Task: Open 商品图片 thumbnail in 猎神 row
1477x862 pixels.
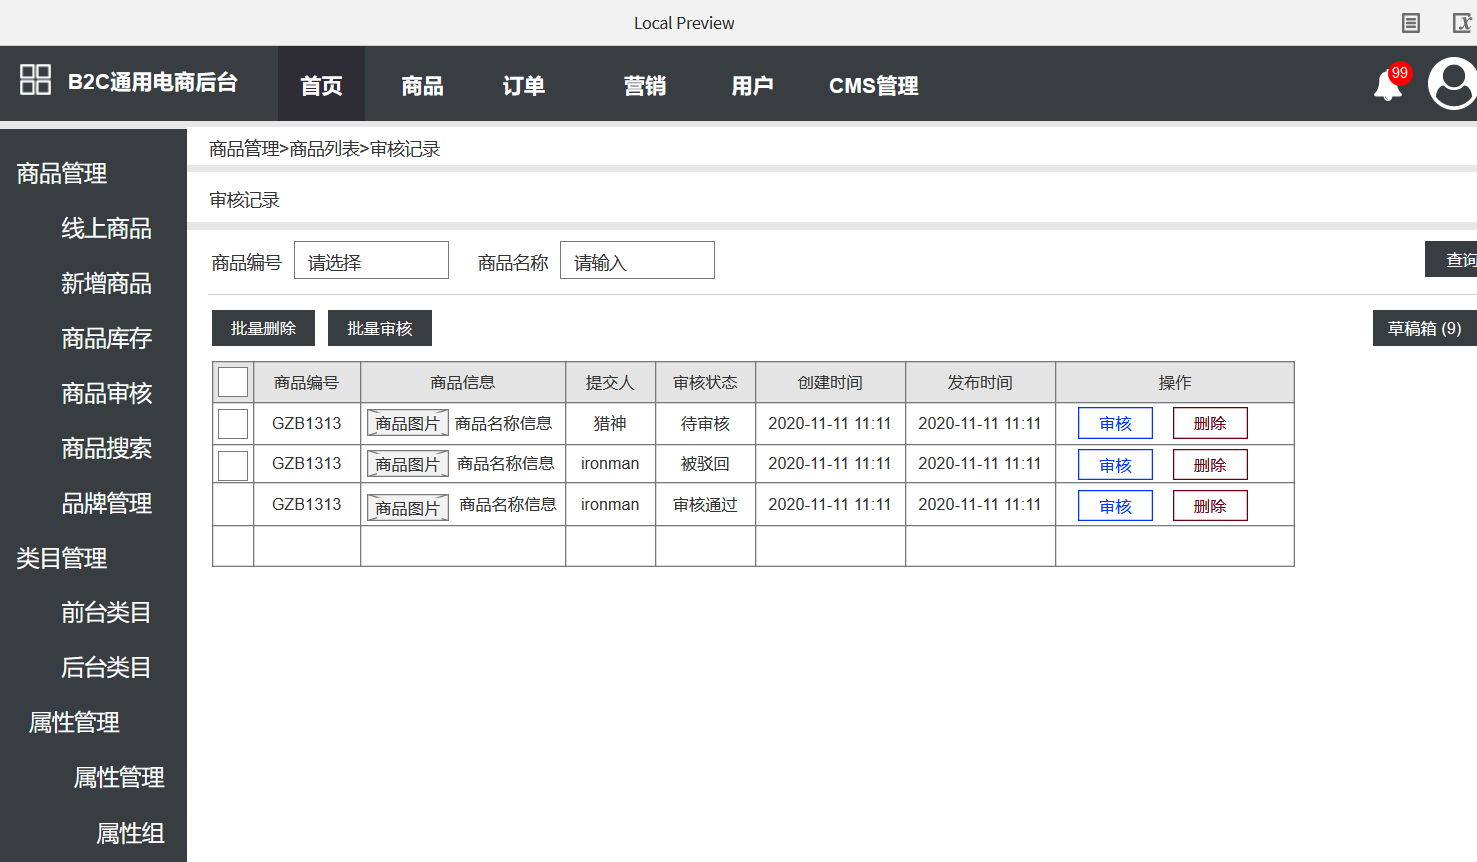Action: pos(408,423)
